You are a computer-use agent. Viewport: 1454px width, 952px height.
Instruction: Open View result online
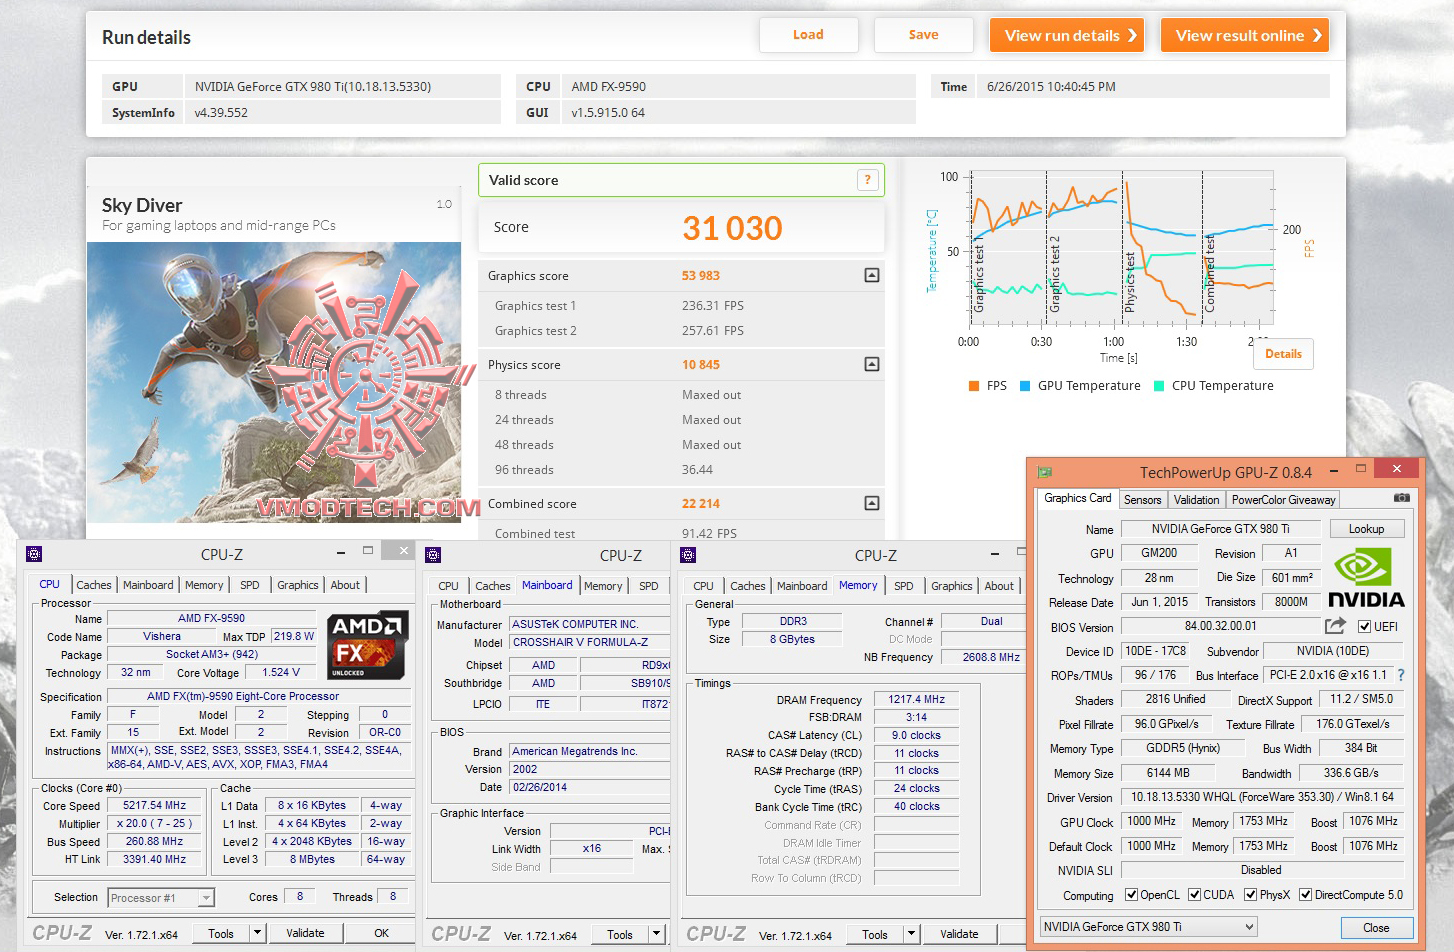(x=1245, y=35)
